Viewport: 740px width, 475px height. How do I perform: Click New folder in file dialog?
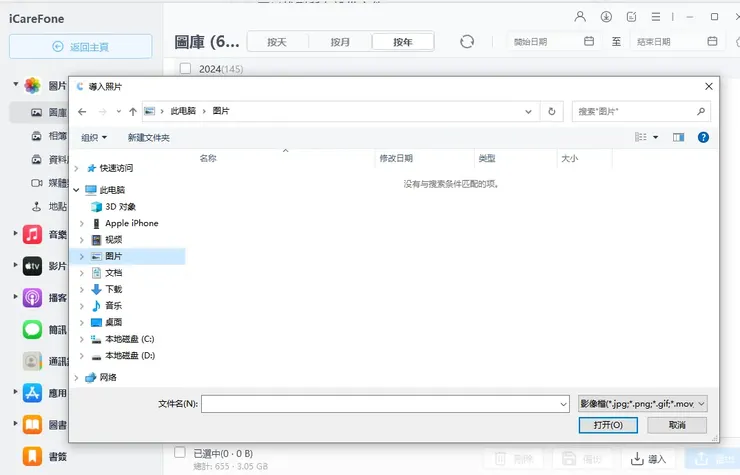(149, 137)
